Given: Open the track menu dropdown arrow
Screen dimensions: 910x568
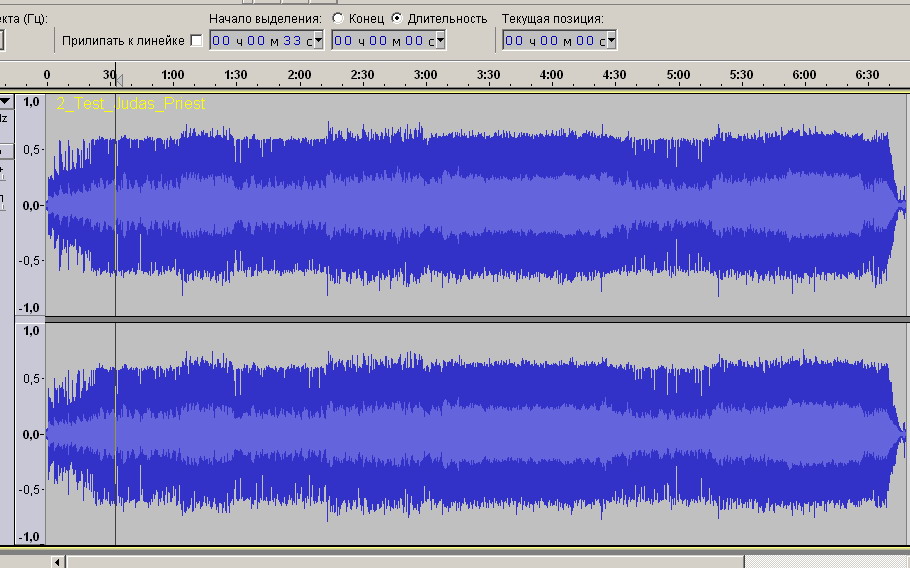Looking at the screenshot, I should point(6,101).
